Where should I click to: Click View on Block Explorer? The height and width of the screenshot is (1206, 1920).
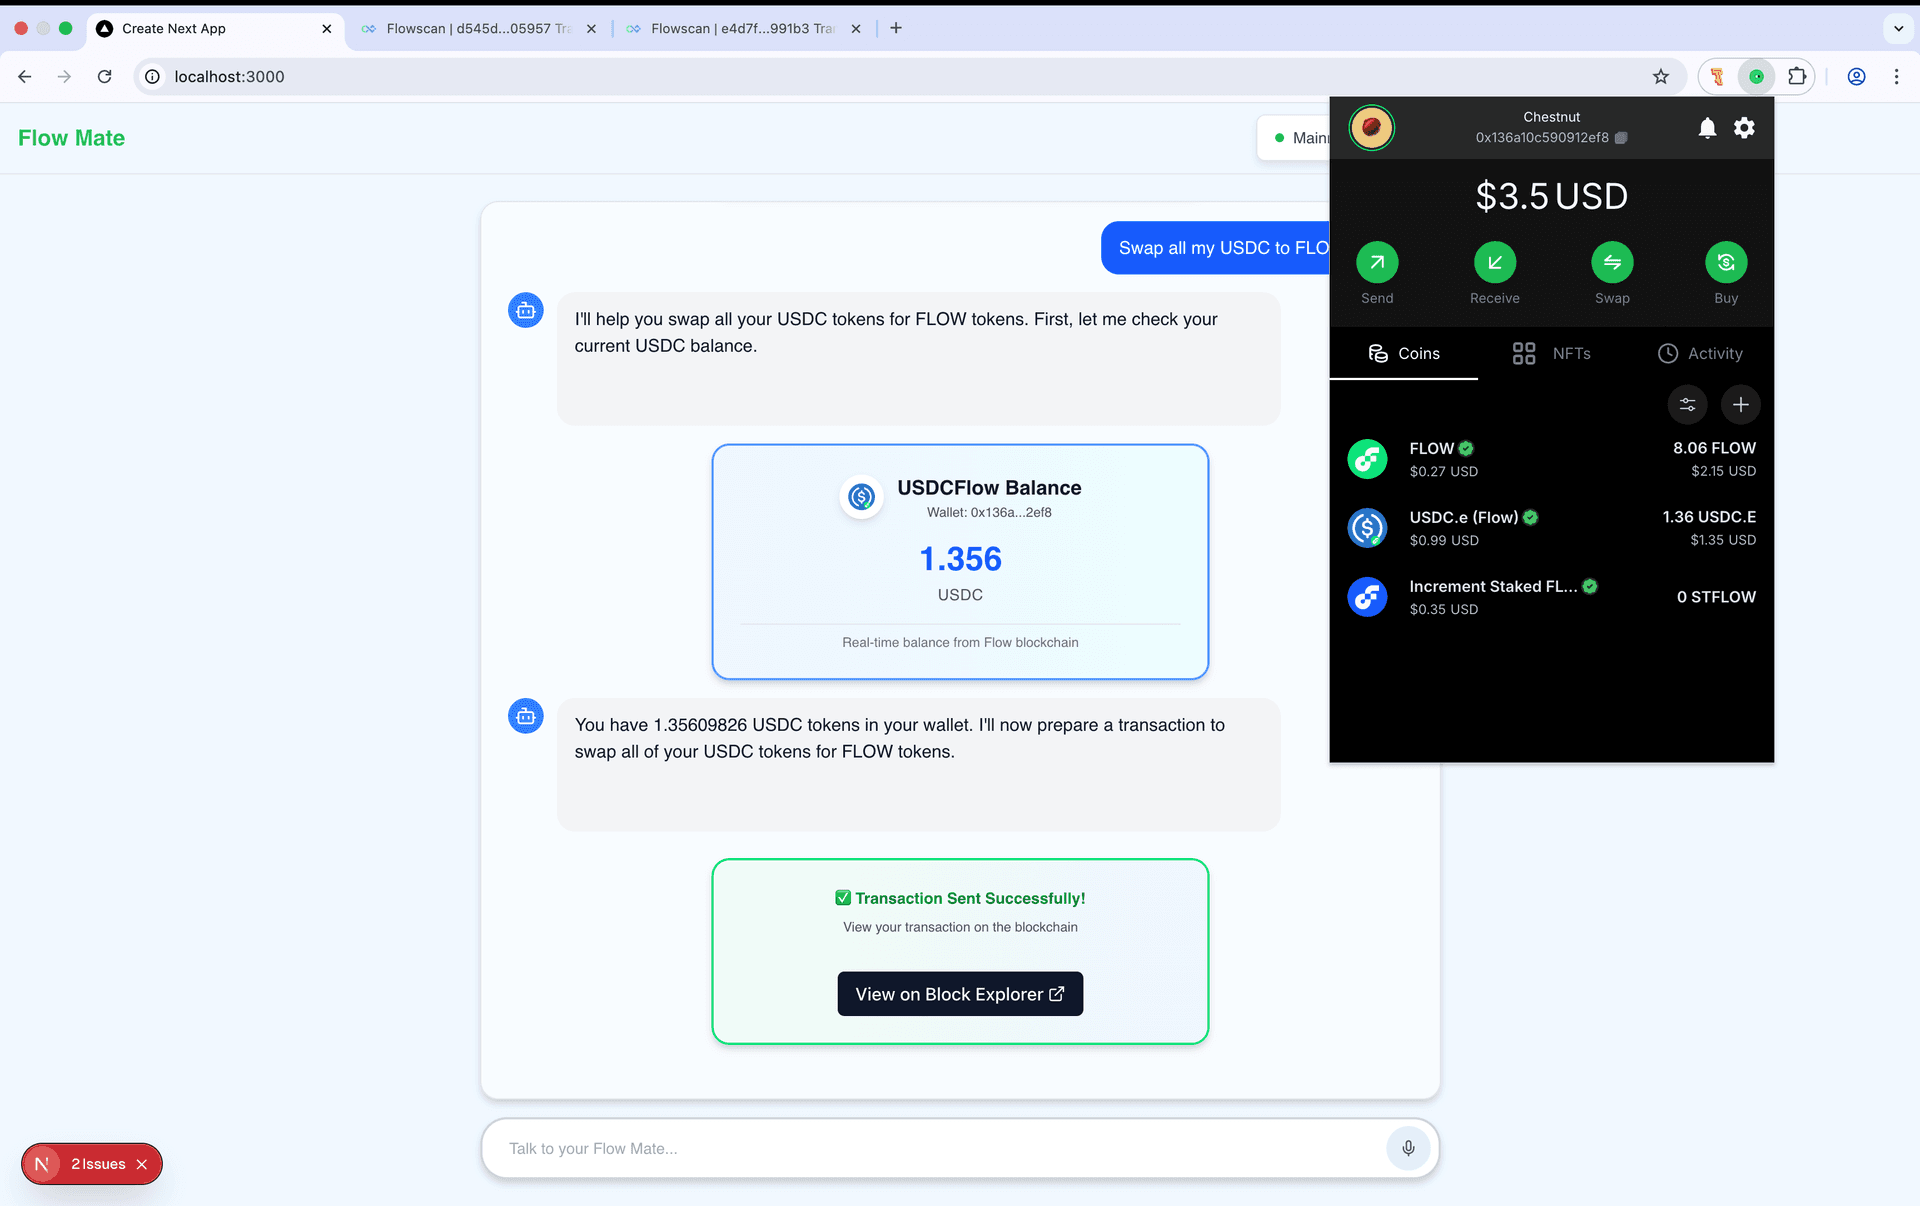pos(960,993)
